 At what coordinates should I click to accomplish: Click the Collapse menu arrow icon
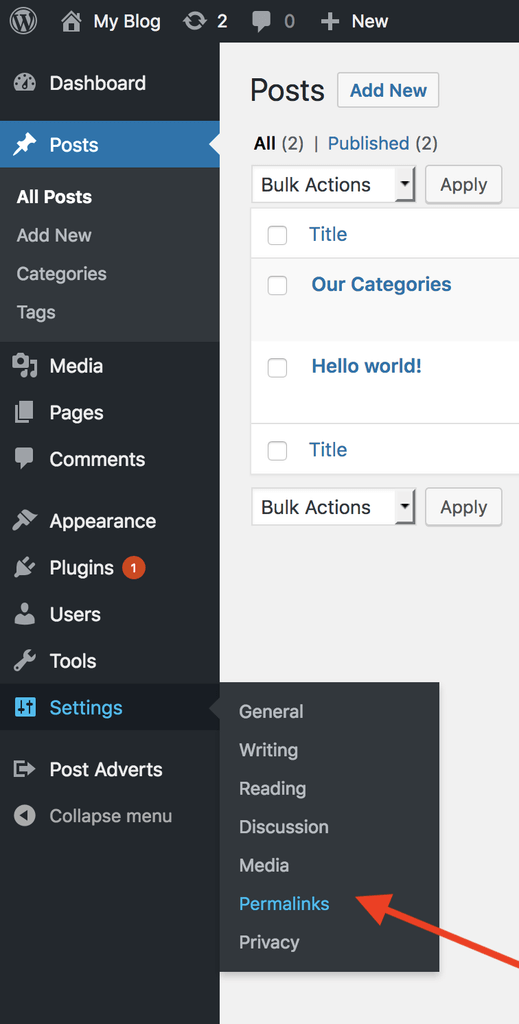pyautogui.click(x=25, y=816)
